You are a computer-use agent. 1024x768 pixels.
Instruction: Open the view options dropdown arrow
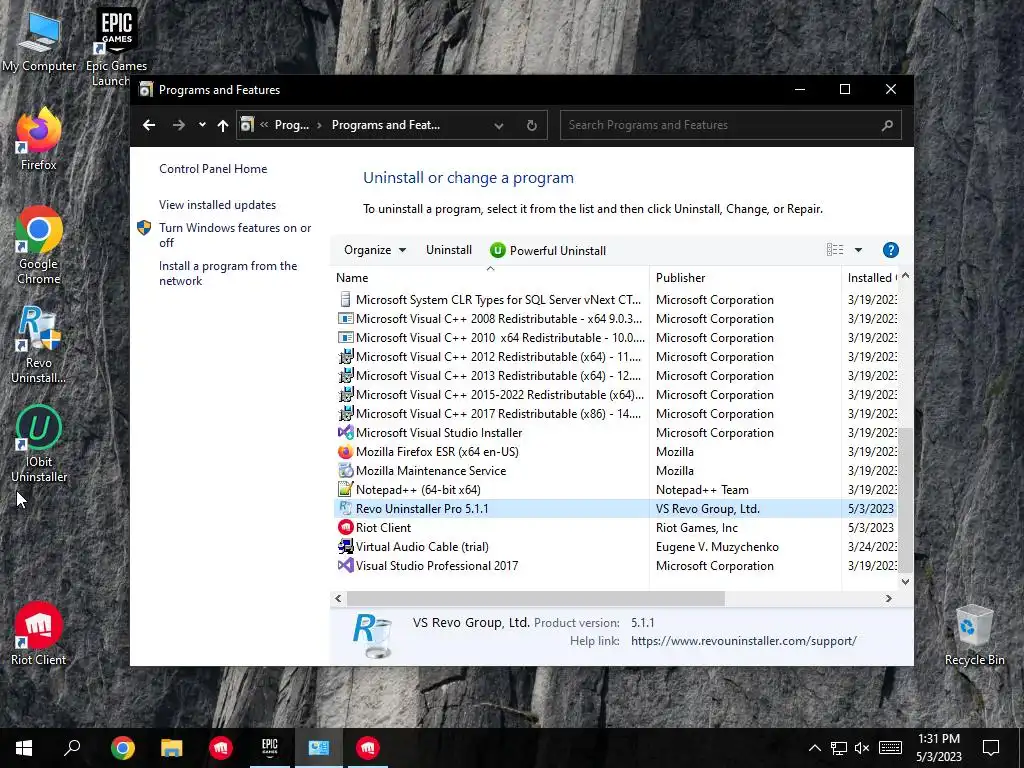[x=858, y=250]
